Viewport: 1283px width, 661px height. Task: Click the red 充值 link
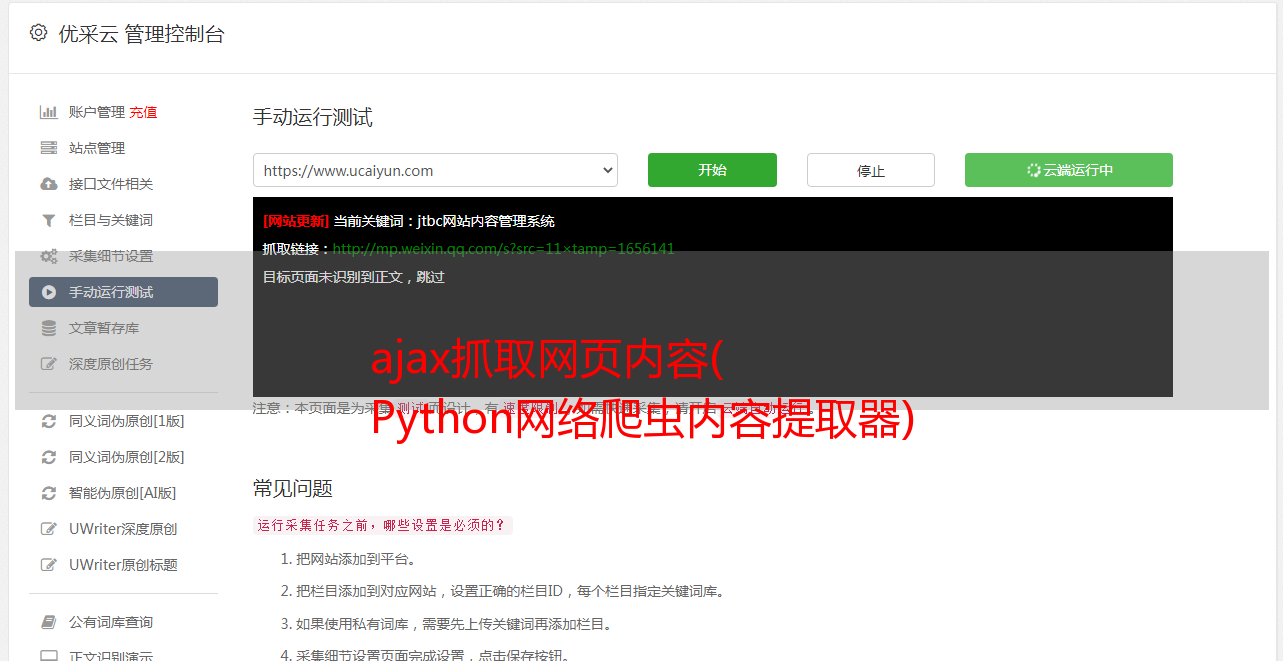pos(143,112)
